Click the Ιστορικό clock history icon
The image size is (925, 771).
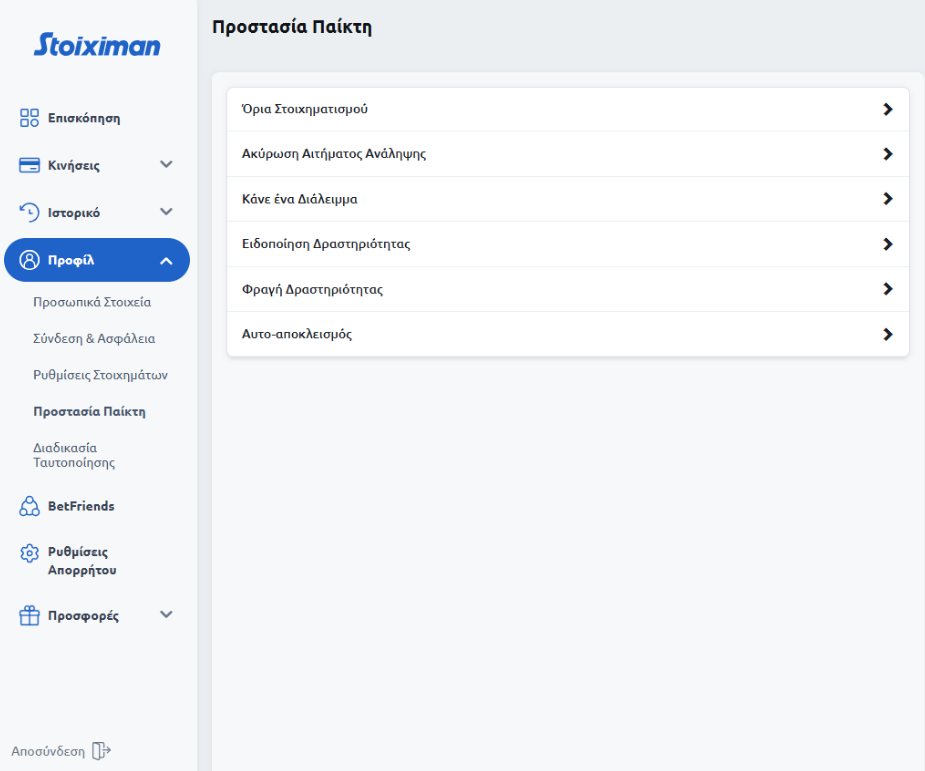click(x=29, y=212)
